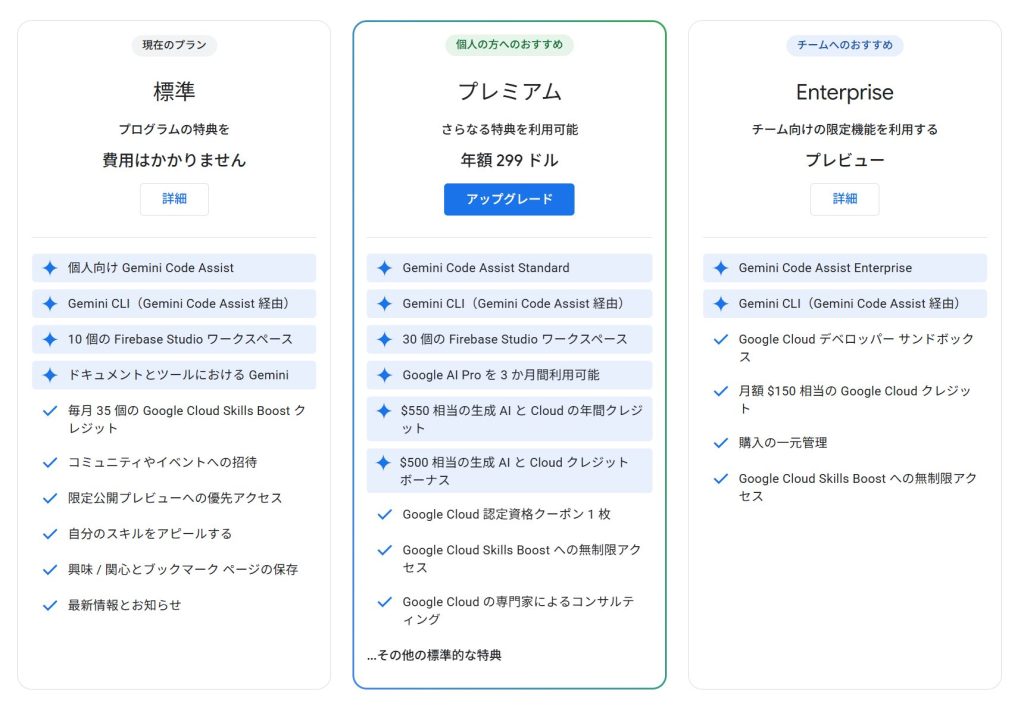This screenshot has width=1024, height=705.
Task: Click the 詳細 button under 標準 plan
Action: tap(174, 199)
